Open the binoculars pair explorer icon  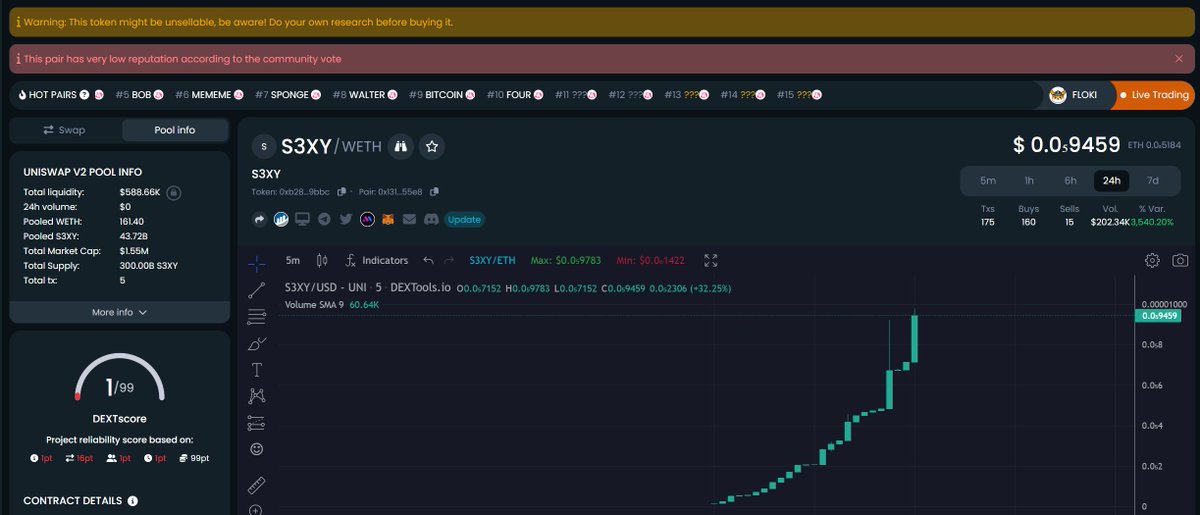point(401,146)
